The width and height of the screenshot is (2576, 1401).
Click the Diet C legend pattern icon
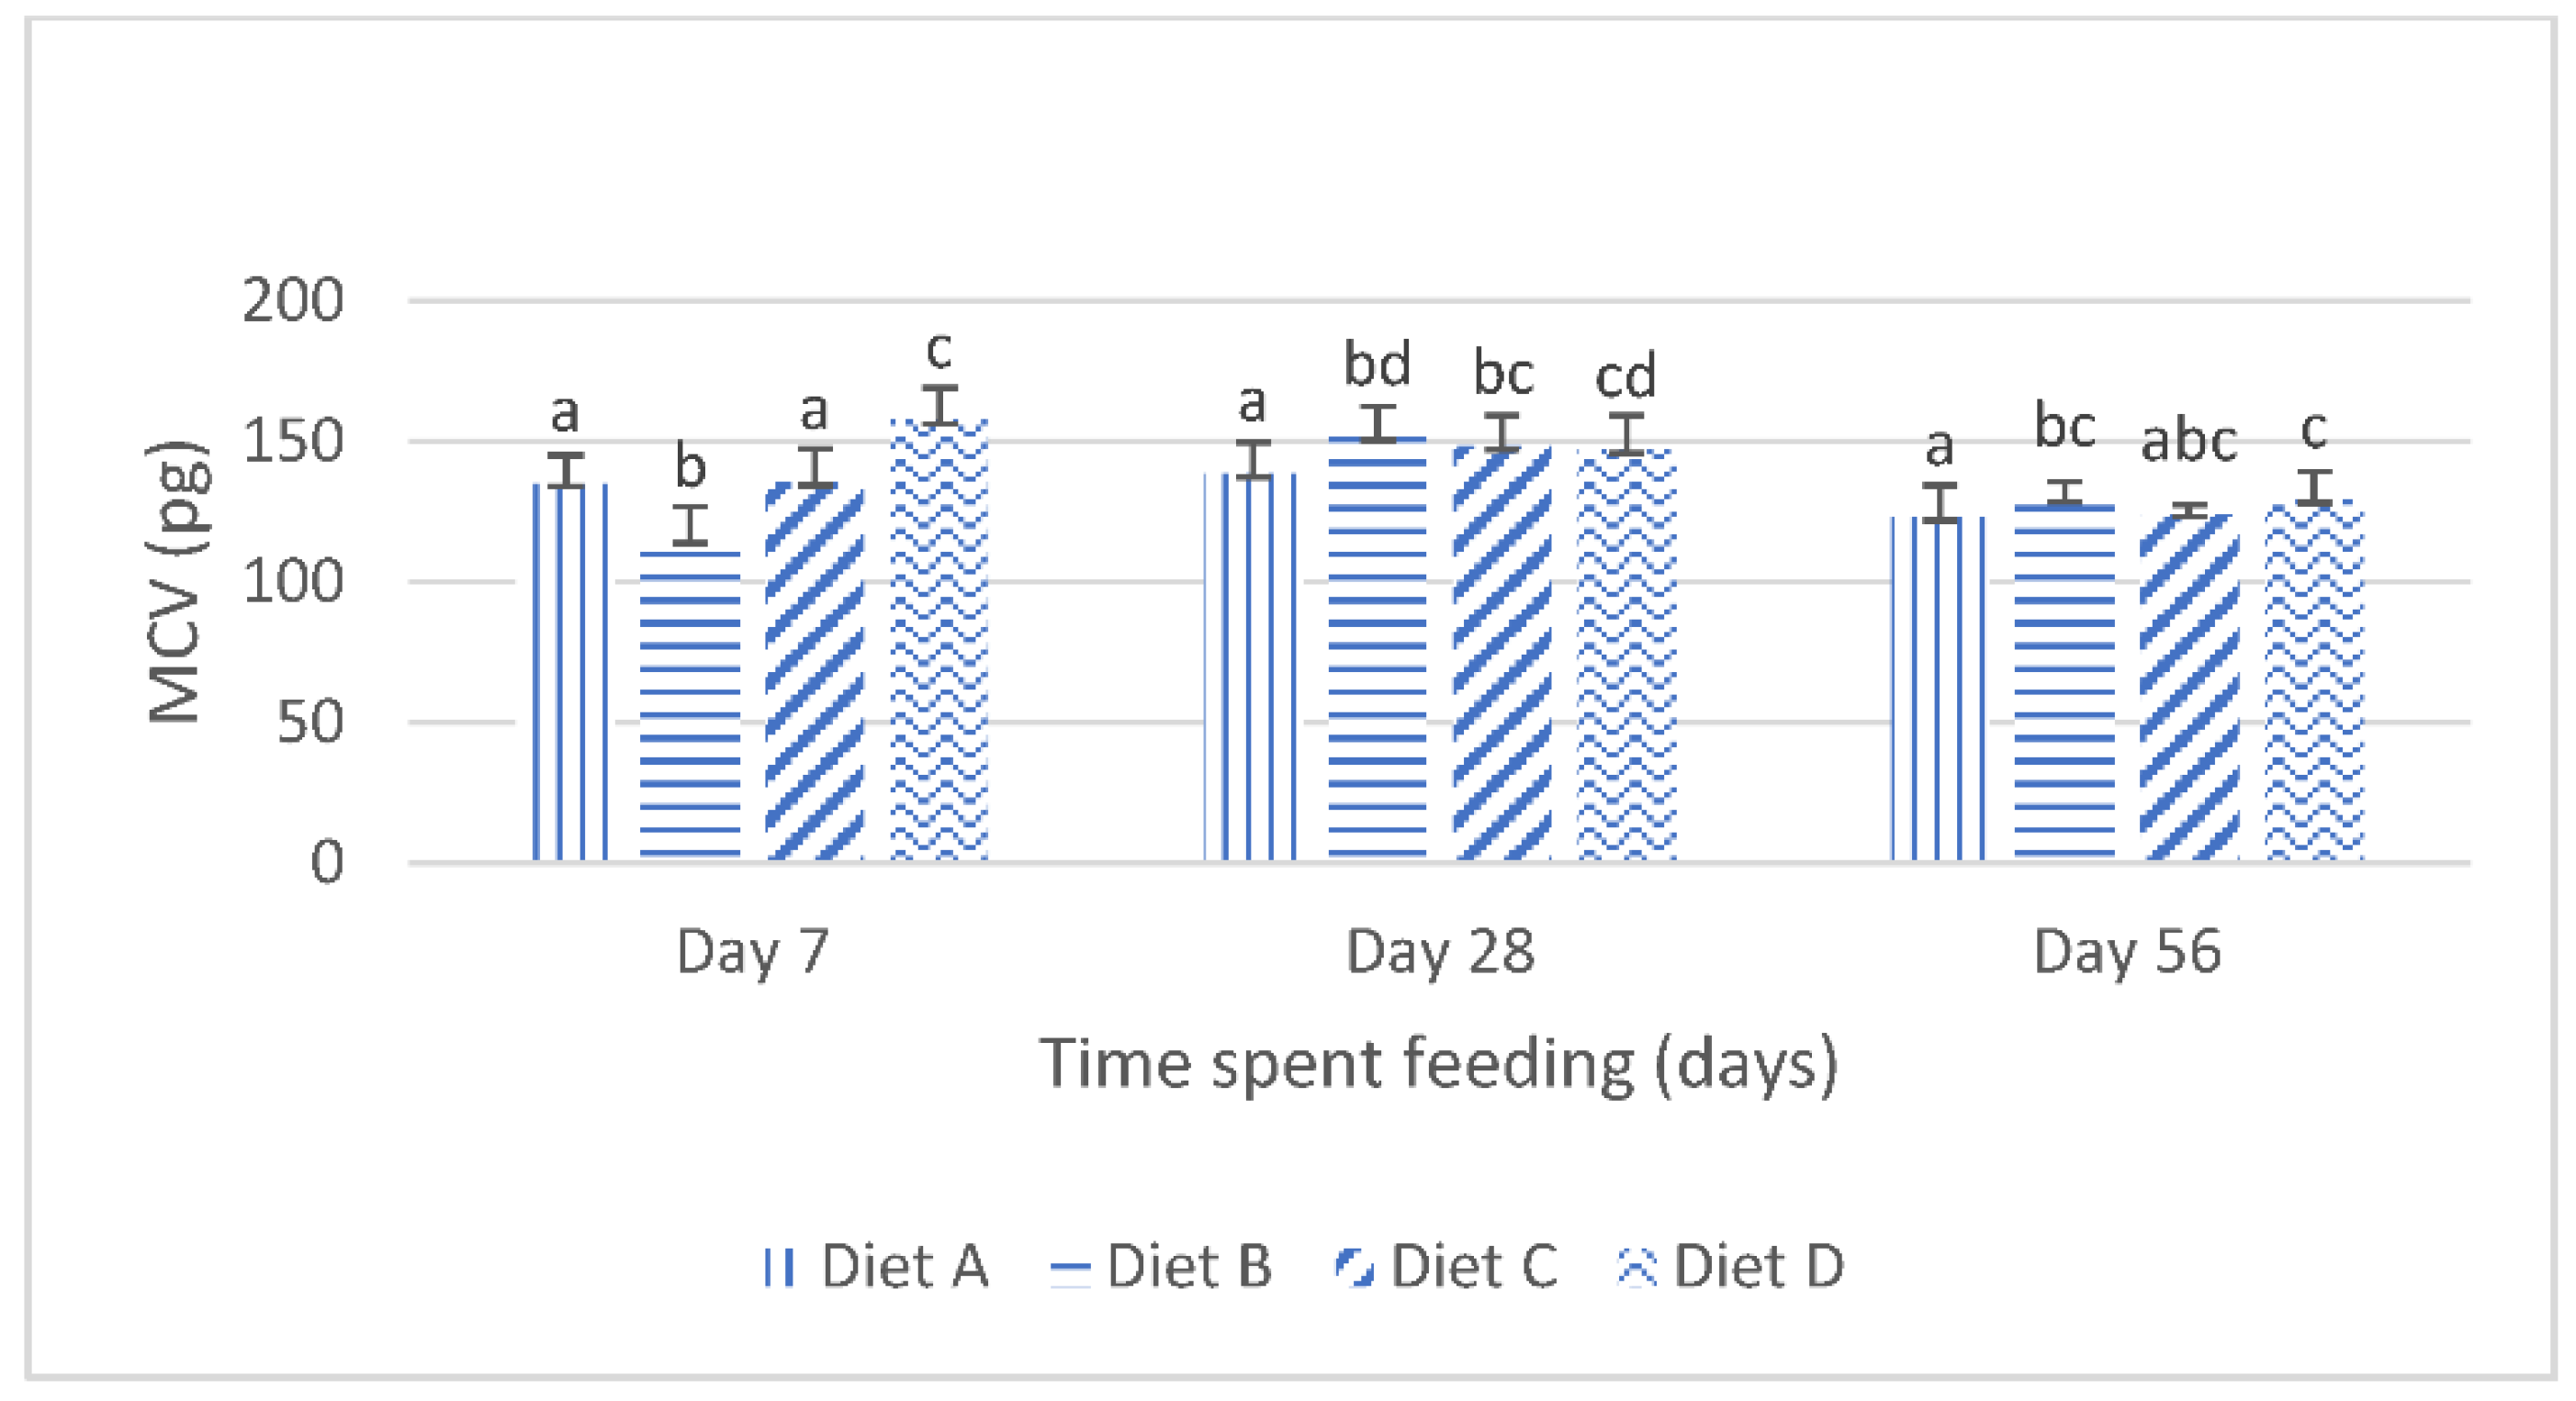[x=1354, y=1268]
